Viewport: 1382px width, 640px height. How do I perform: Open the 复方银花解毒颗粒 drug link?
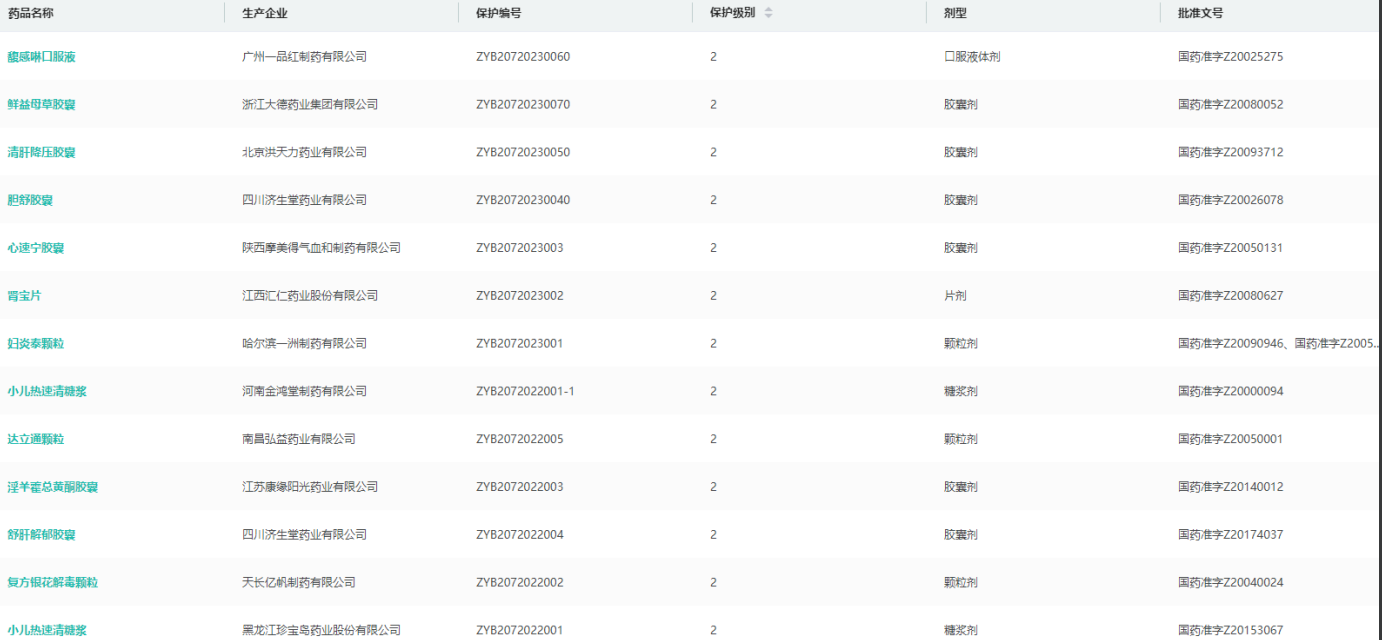[x=53, y=582]
